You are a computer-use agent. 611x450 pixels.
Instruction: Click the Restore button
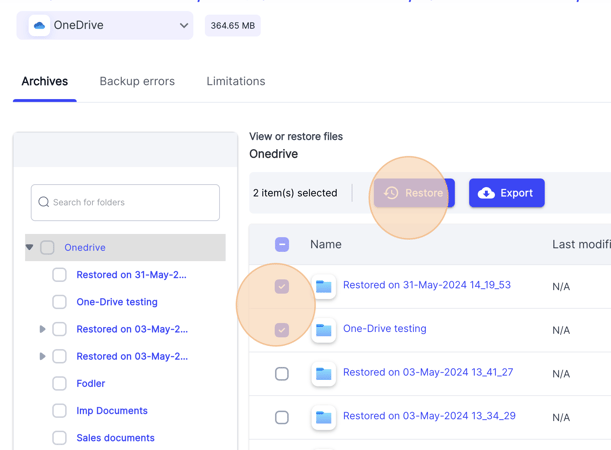[x=414, y=193]
